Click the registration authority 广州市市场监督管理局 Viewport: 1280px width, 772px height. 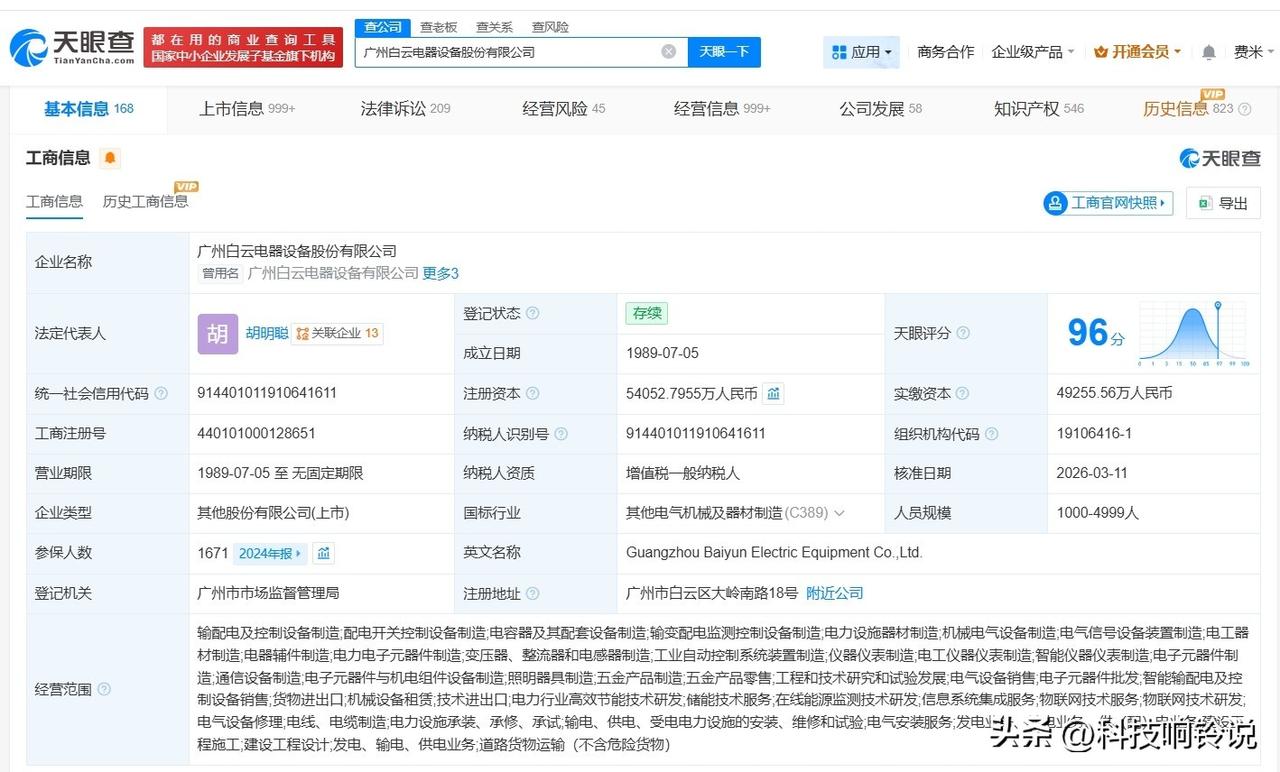[268, 593]
